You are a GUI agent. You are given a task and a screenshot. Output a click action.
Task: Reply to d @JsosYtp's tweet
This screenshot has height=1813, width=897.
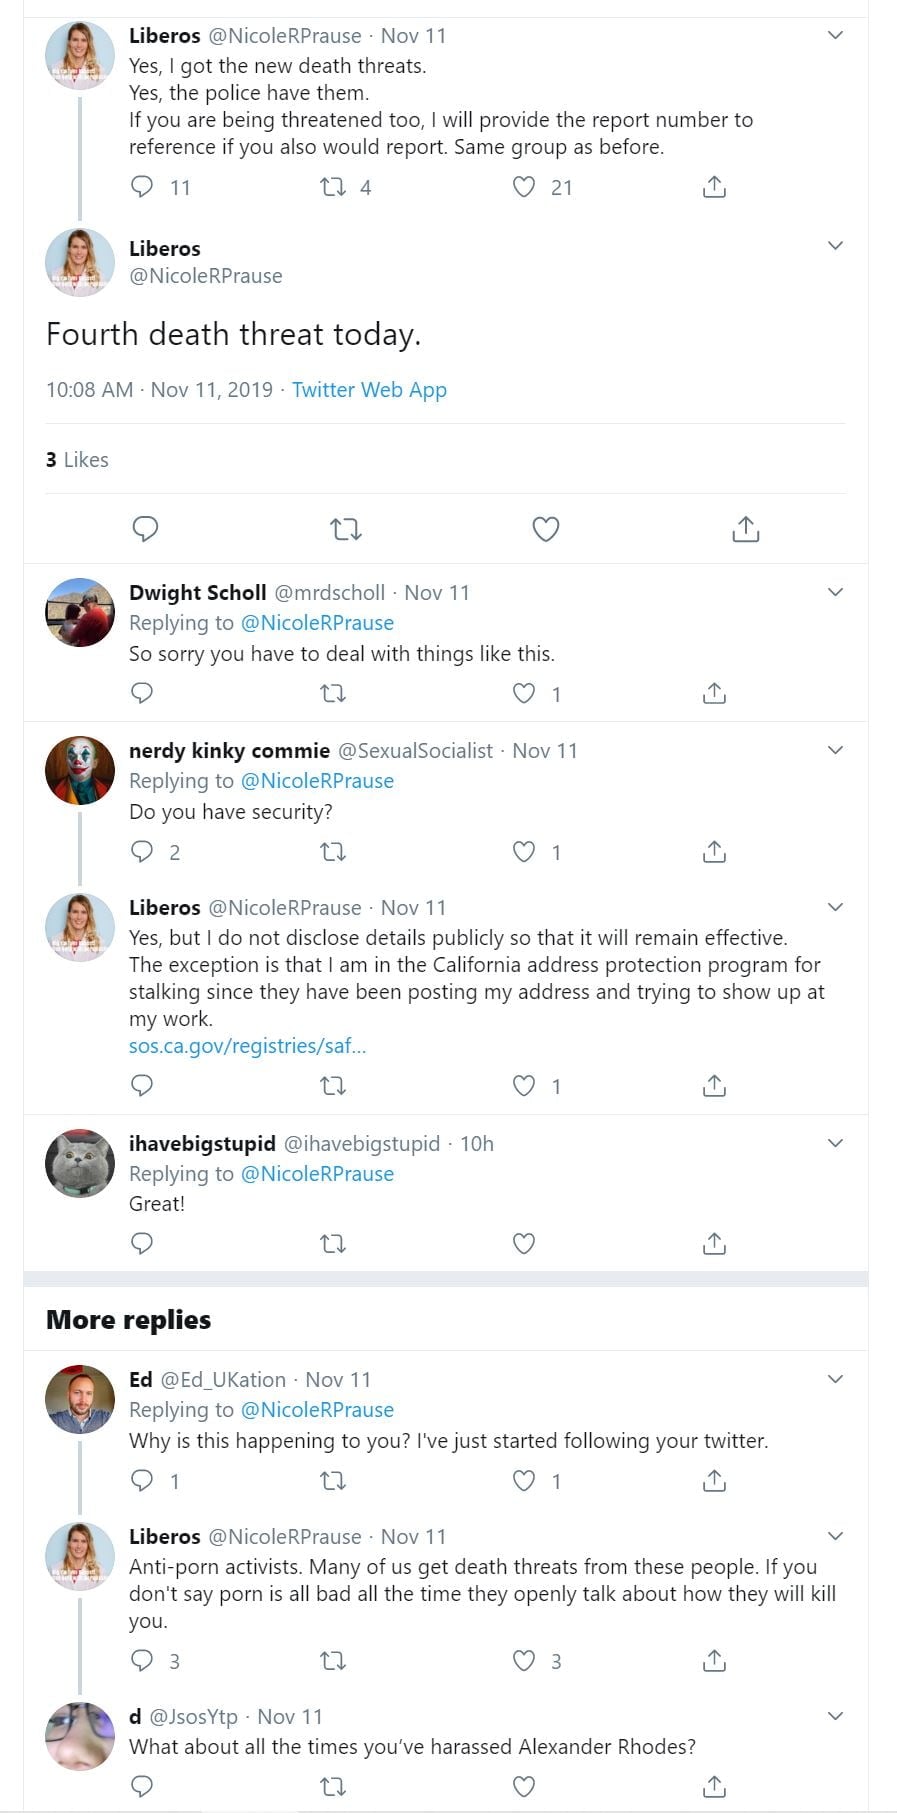(142, 1786)
